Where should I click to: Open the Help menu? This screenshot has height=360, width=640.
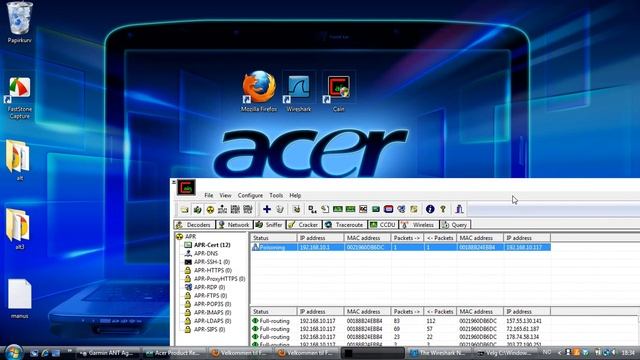tap(295, 196)
